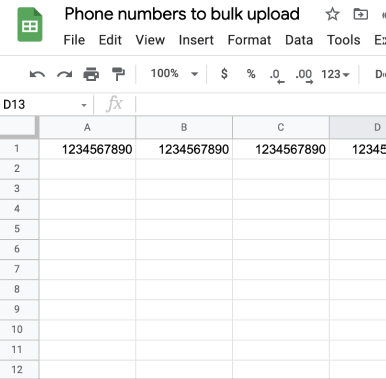Open the Data menu
The image size is (386, 379).
pos(299,40)
